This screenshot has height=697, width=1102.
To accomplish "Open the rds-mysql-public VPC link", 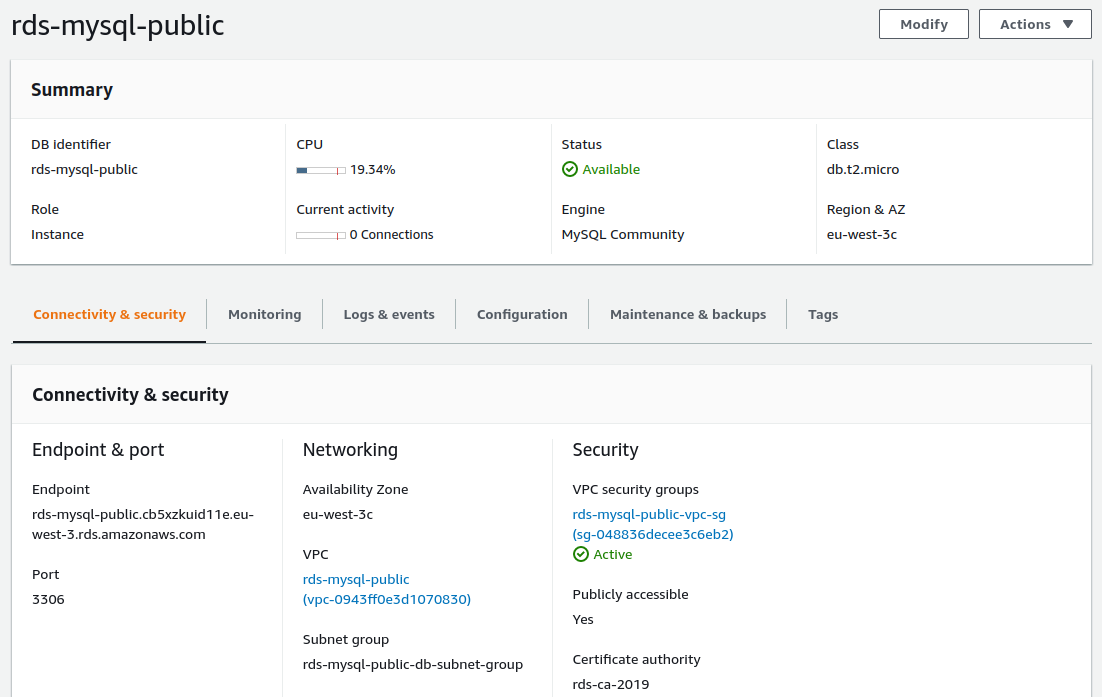I will [x=356, y=580].
